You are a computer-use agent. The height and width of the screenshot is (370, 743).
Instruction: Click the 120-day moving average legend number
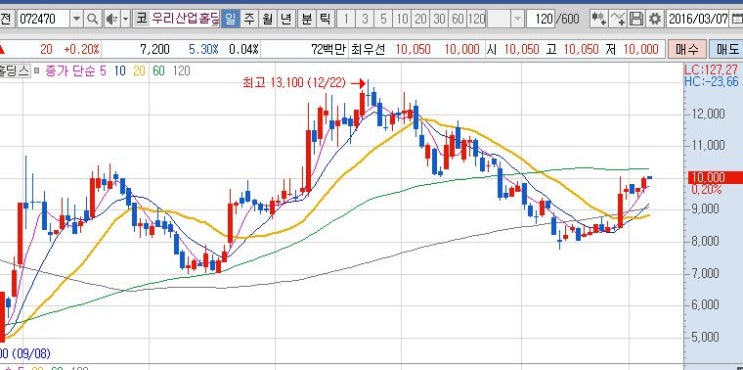181,72
